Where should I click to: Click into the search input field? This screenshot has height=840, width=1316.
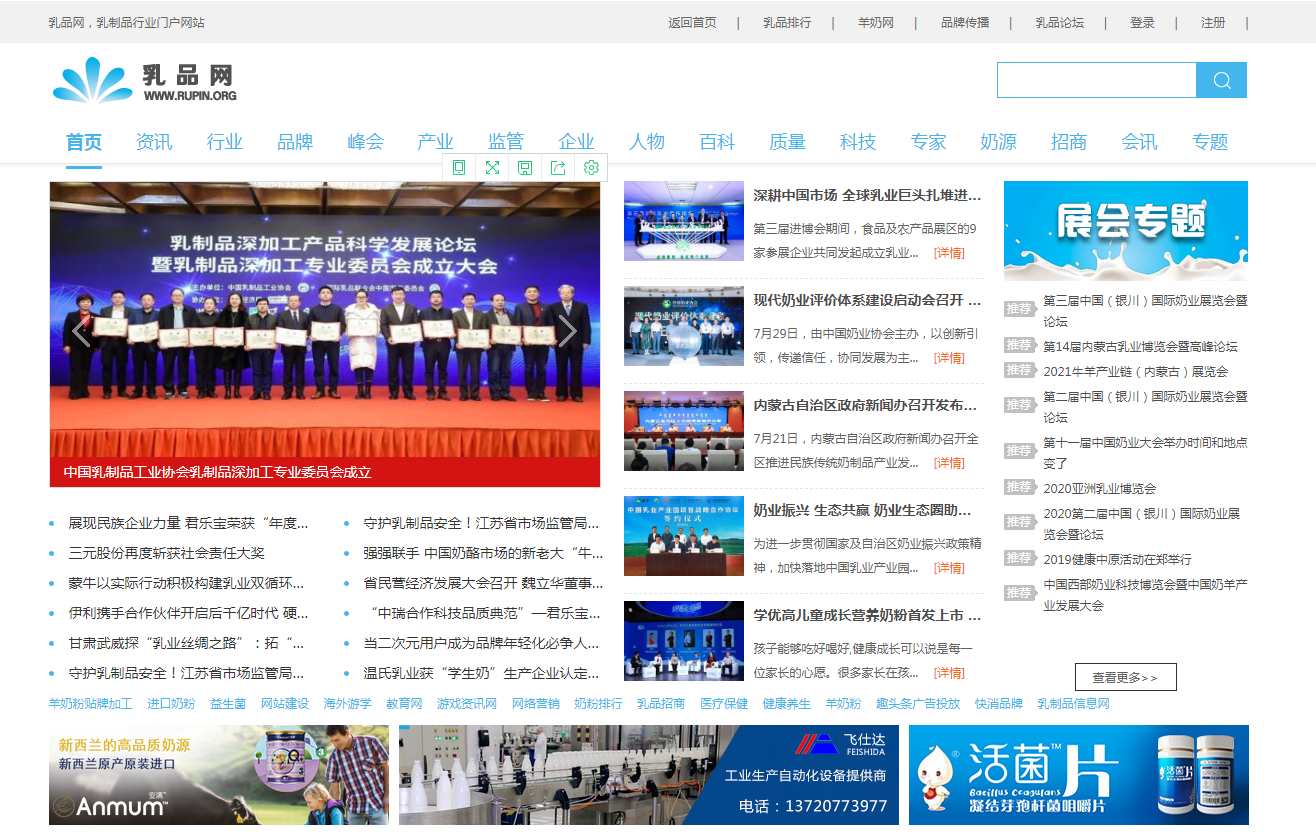(1096, 80)
